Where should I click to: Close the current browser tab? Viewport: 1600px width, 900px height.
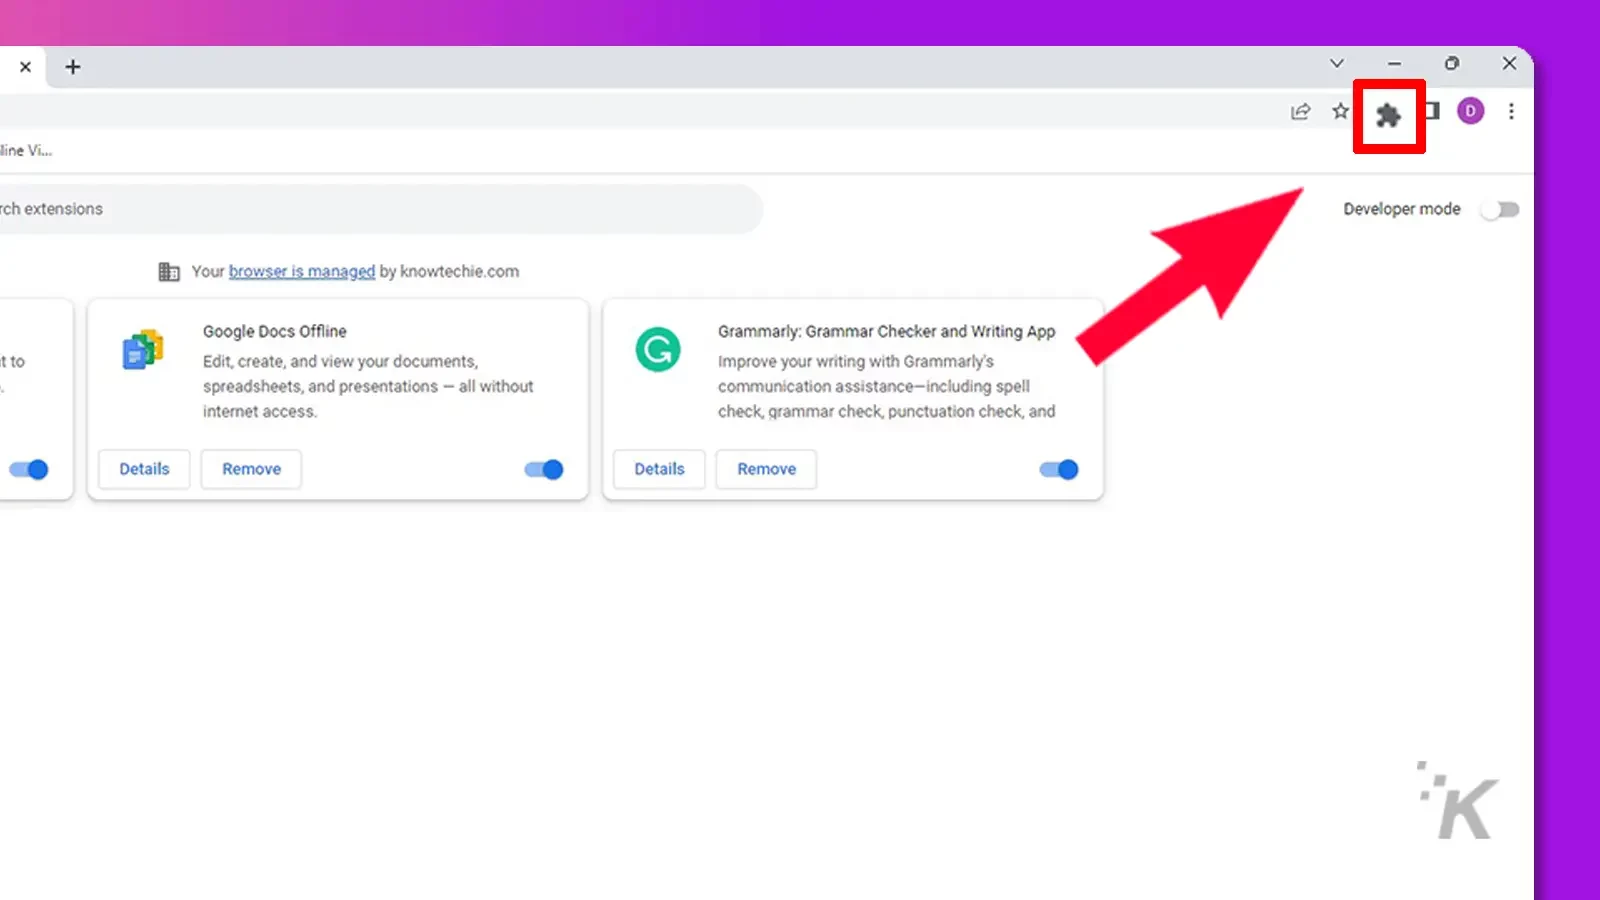[25, 67]
